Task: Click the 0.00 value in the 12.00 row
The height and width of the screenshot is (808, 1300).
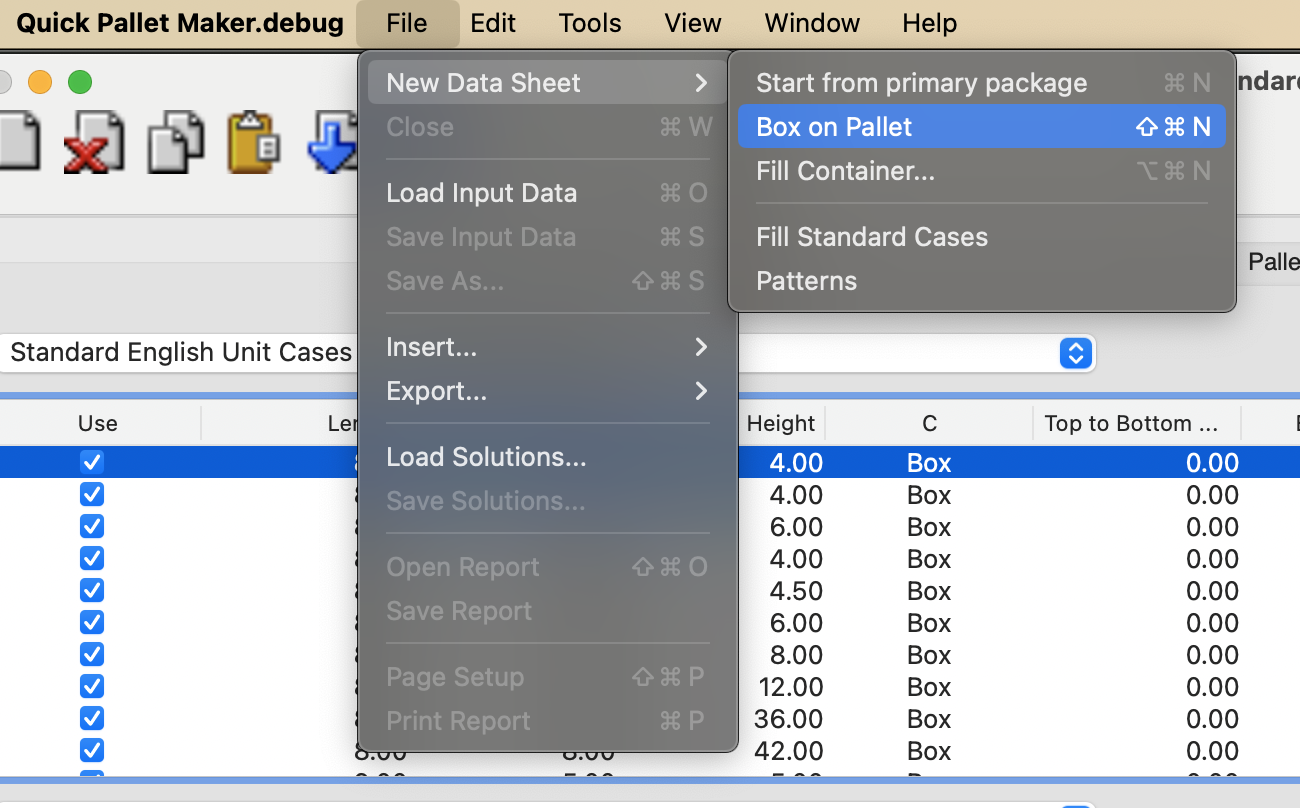Action: pos(1212,687)
